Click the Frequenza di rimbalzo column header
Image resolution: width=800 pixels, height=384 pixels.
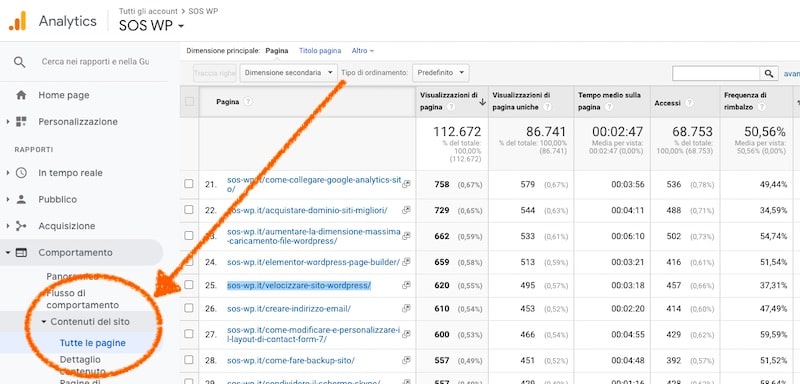[745, 101]
